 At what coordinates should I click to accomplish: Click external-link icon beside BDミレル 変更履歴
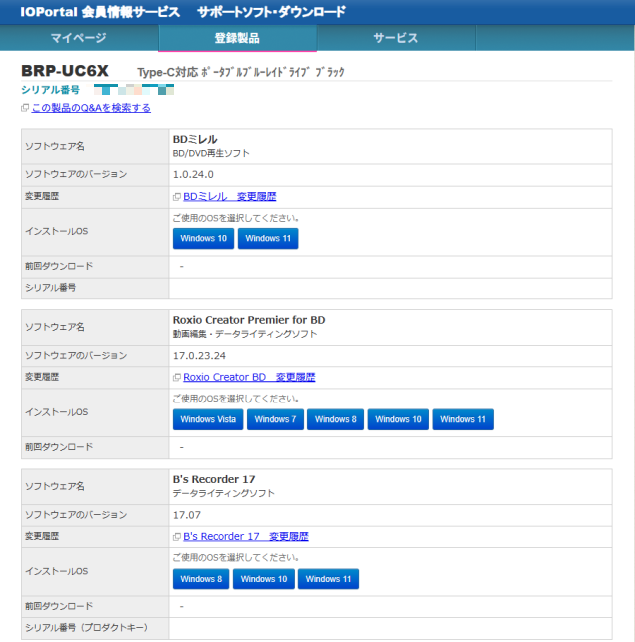pyautogui.click(x=177, y=197)
